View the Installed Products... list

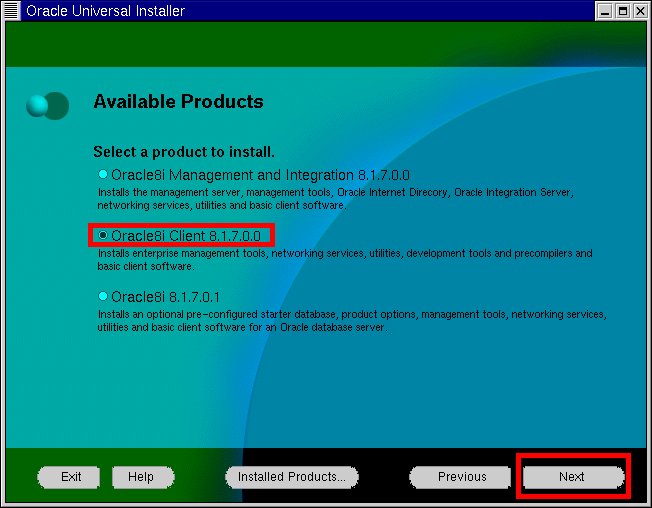point(291,477)
